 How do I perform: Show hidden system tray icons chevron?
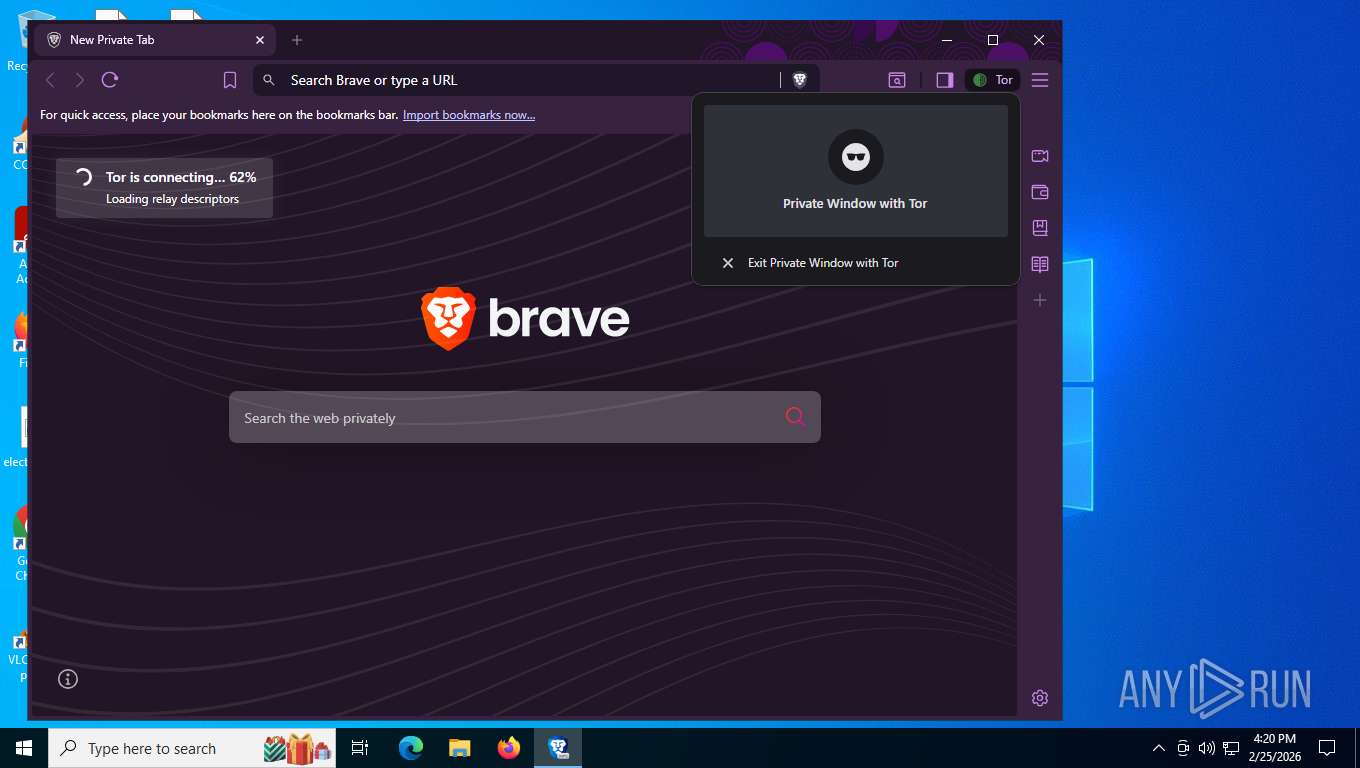pyautogui.click(x=1159, y=748)
